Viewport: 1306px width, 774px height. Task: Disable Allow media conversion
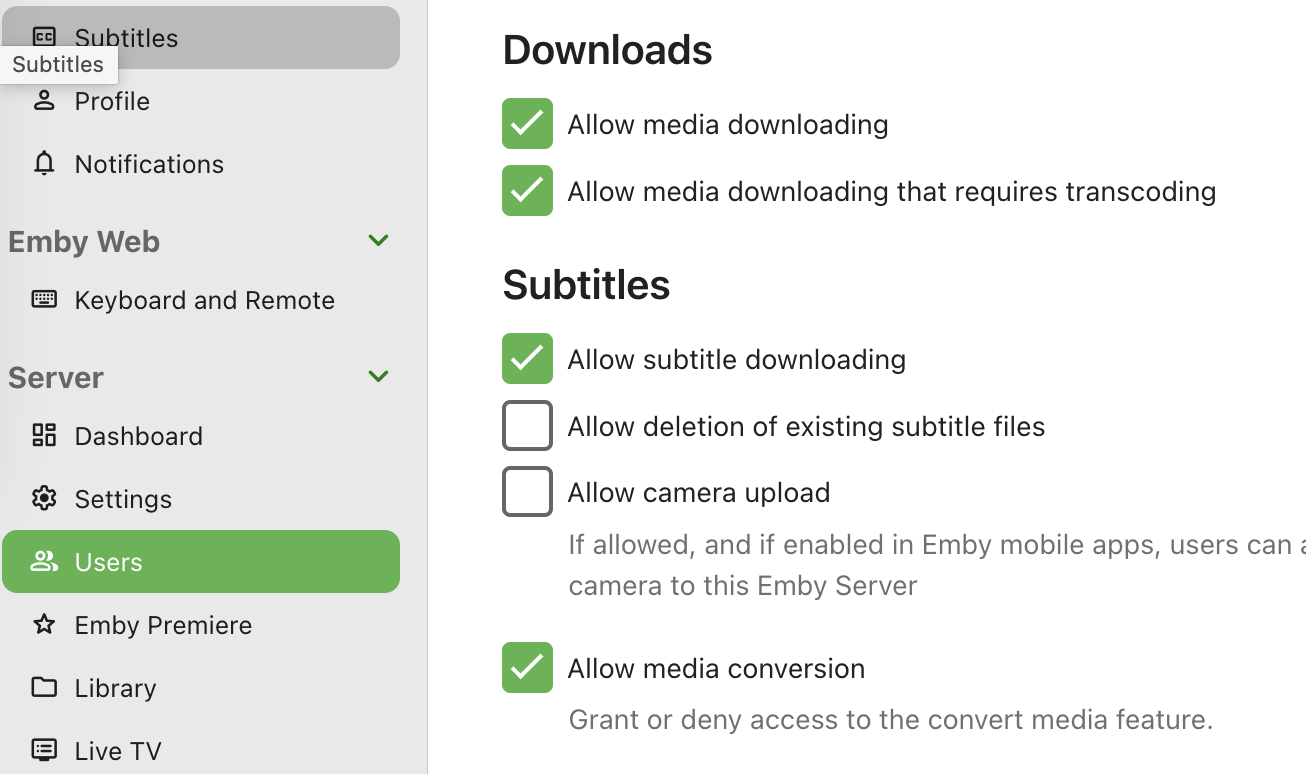point(527,667)
